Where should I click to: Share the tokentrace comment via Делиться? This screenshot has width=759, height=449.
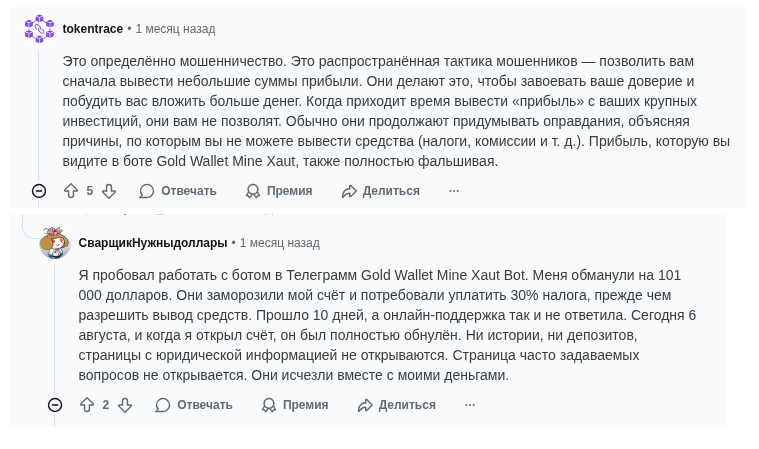381,191
